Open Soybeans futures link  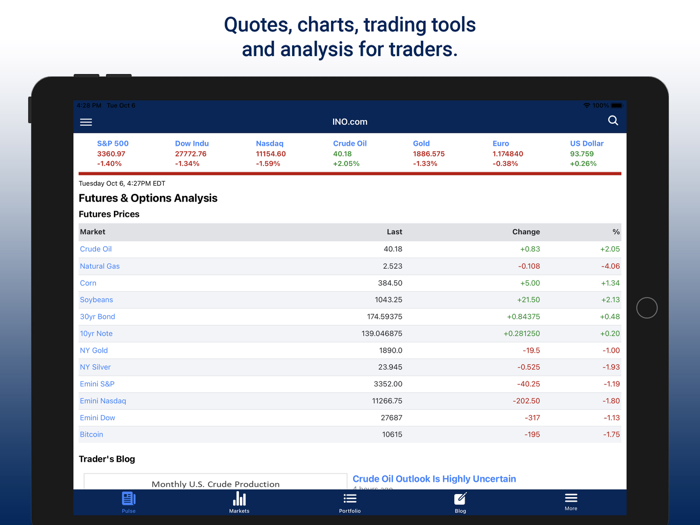pos(96,300)
